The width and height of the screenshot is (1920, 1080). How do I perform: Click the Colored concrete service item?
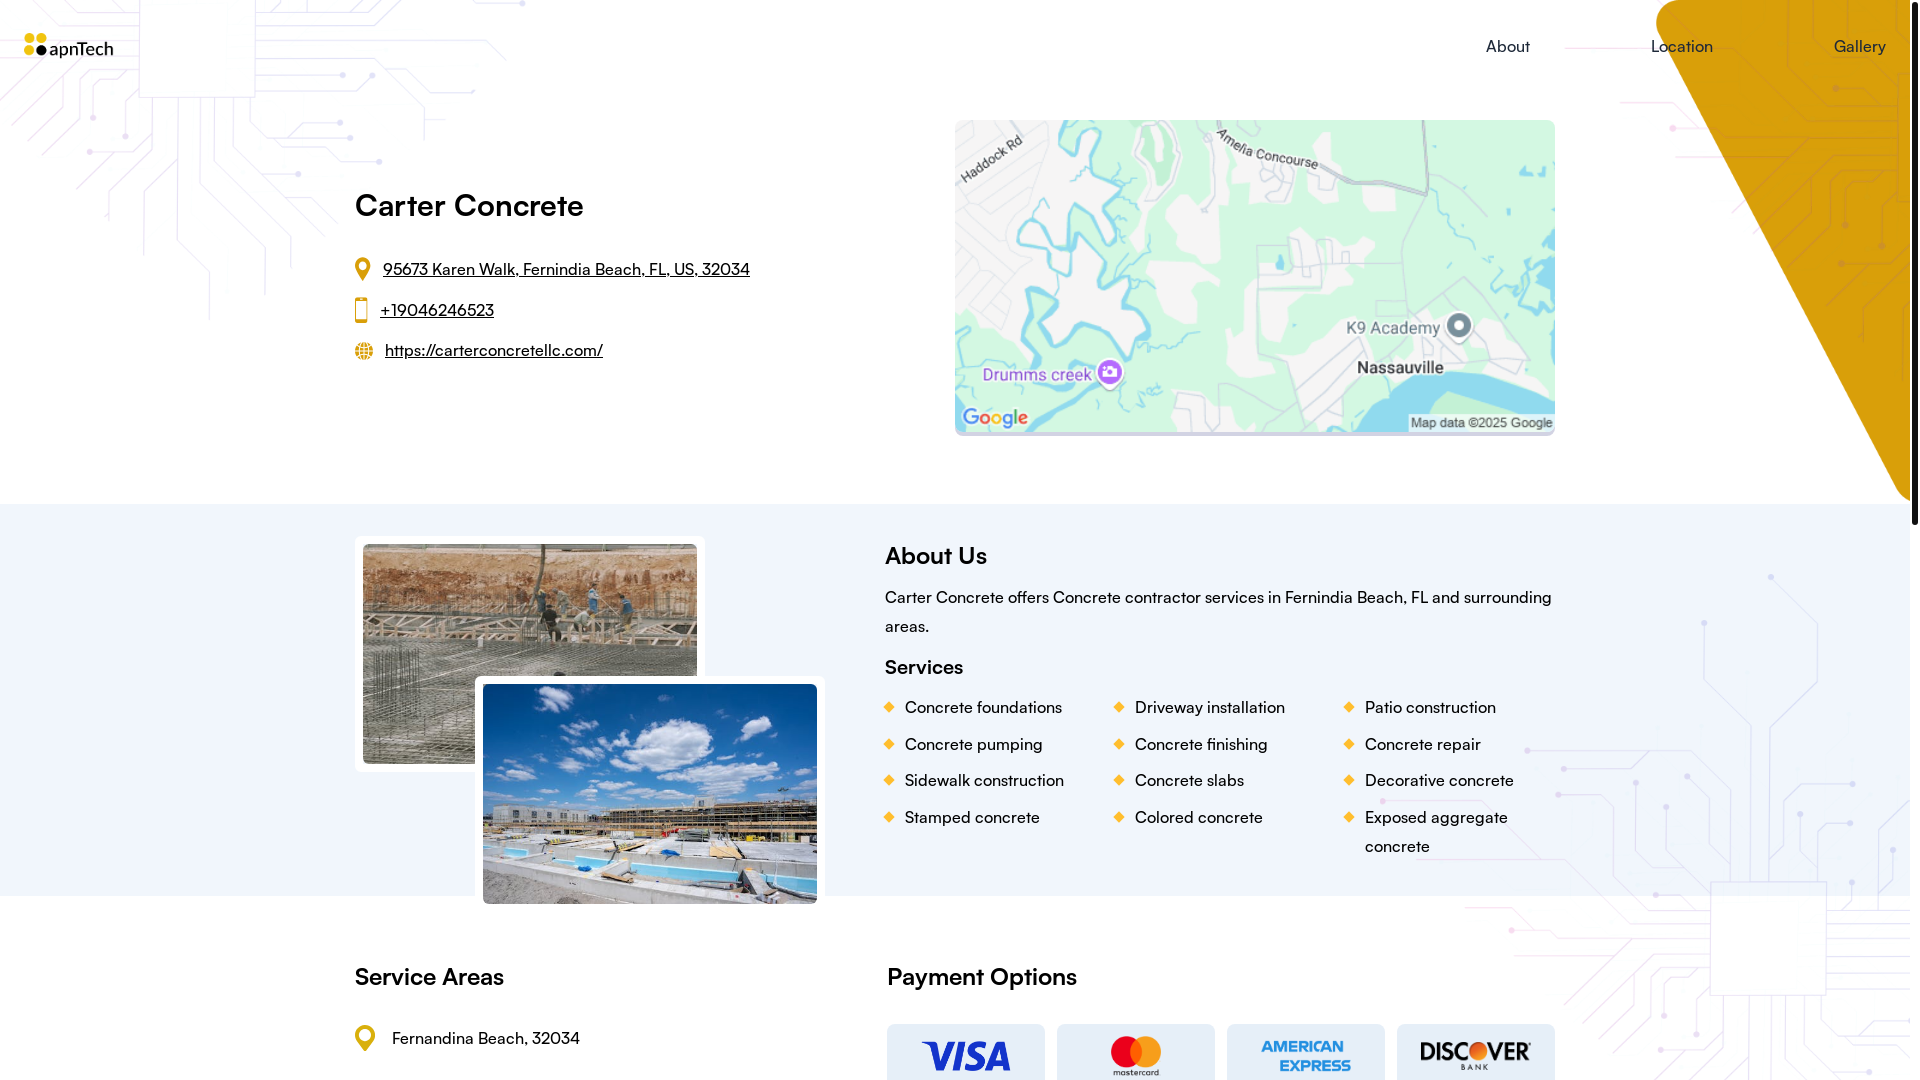pyautogui.click(x=1199, y=817)
